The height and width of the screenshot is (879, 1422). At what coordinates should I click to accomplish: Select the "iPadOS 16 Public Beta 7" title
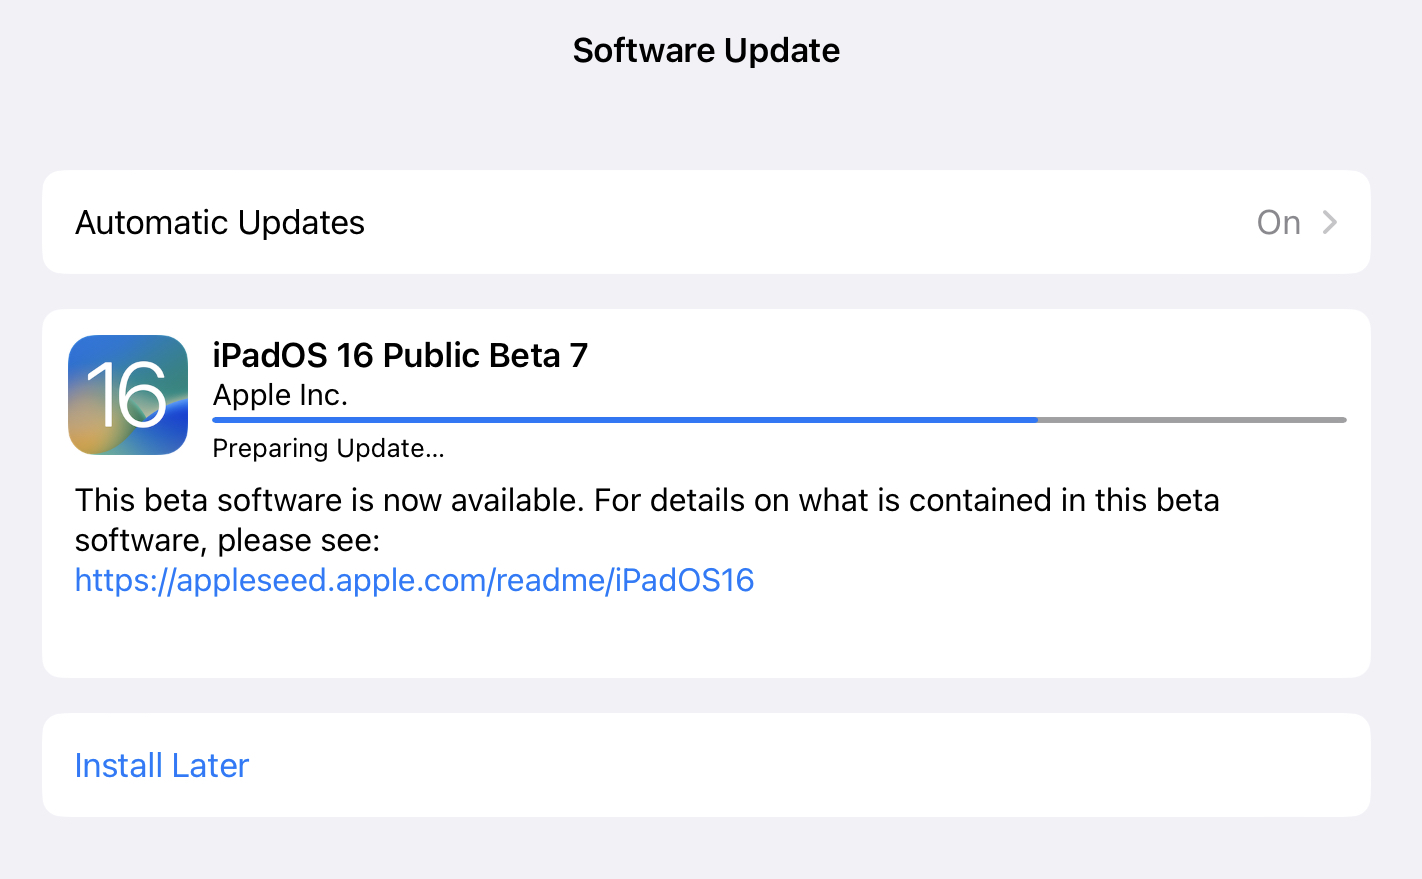(400, 355)
